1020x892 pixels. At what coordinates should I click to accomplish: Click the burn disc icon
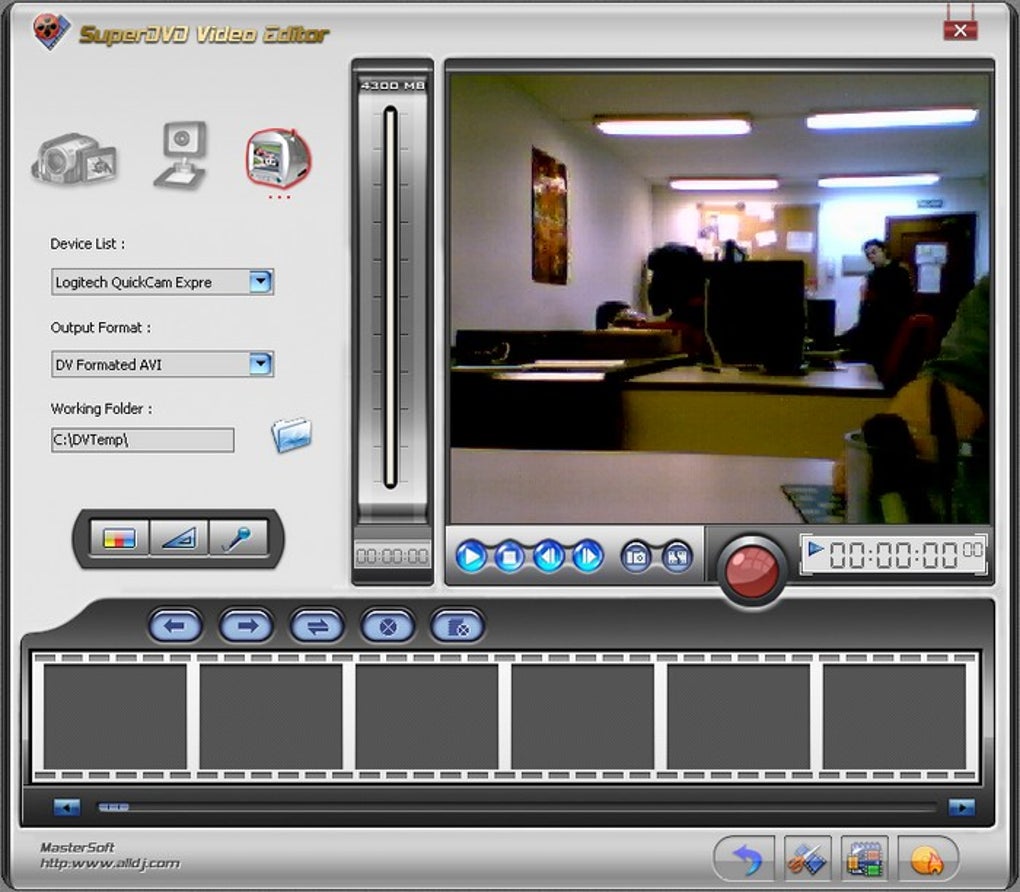(926, 859)
